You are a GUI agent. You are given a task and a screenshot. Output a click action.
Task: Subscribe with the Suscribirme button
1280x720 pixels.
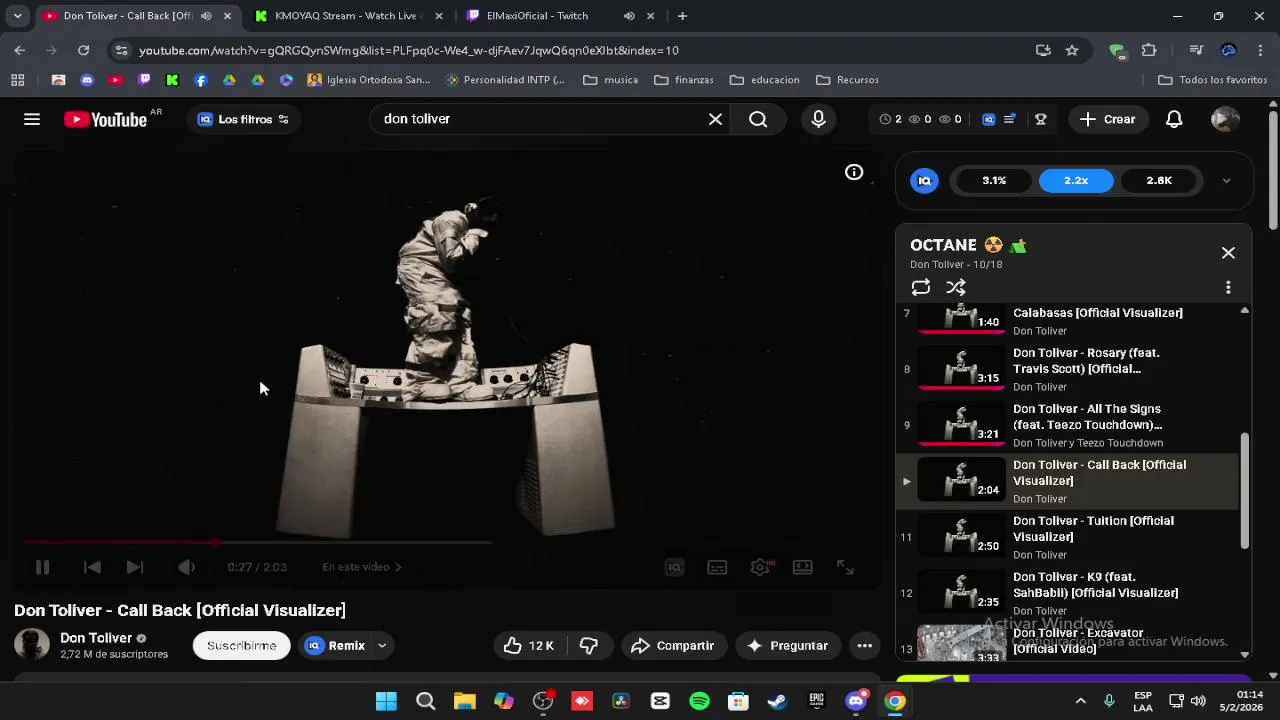(241, 645)
